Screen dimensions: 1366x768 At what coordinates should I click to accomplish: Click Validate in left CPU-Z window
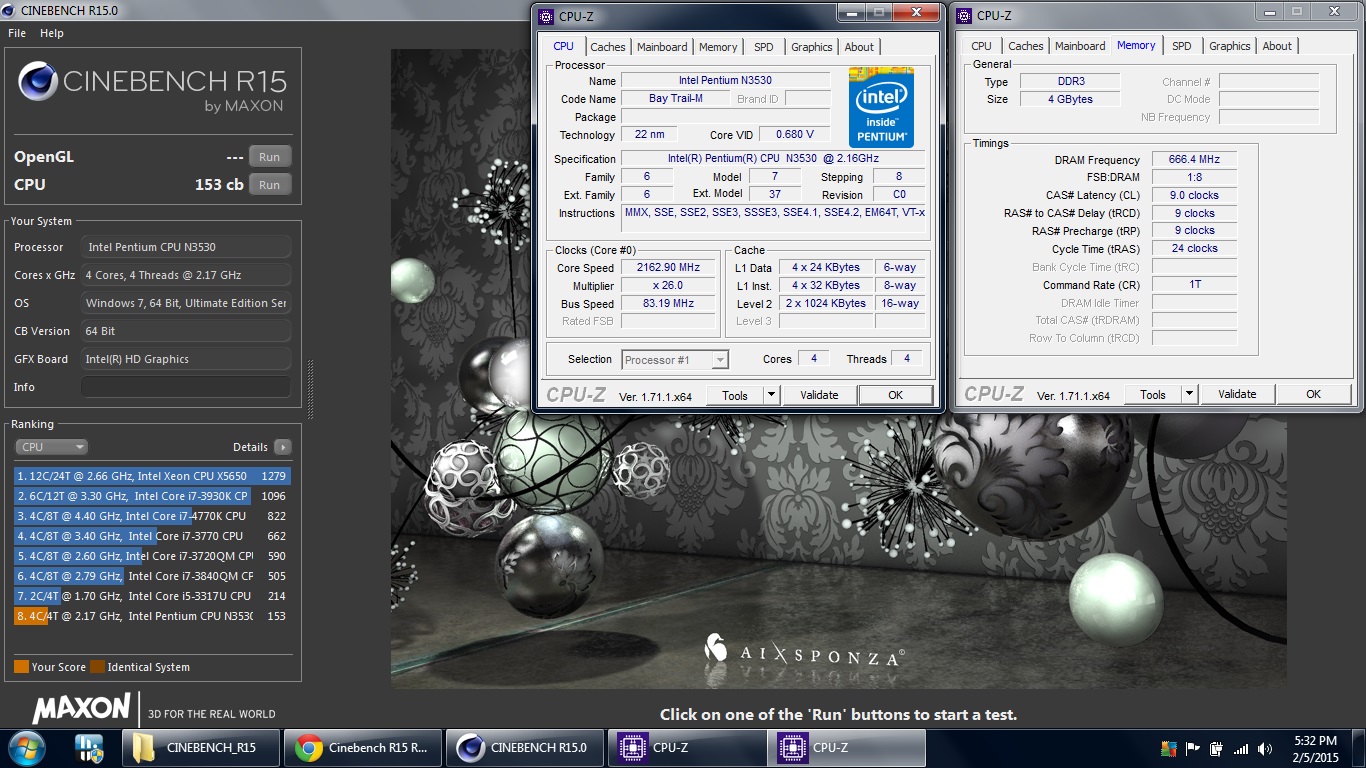819,395
